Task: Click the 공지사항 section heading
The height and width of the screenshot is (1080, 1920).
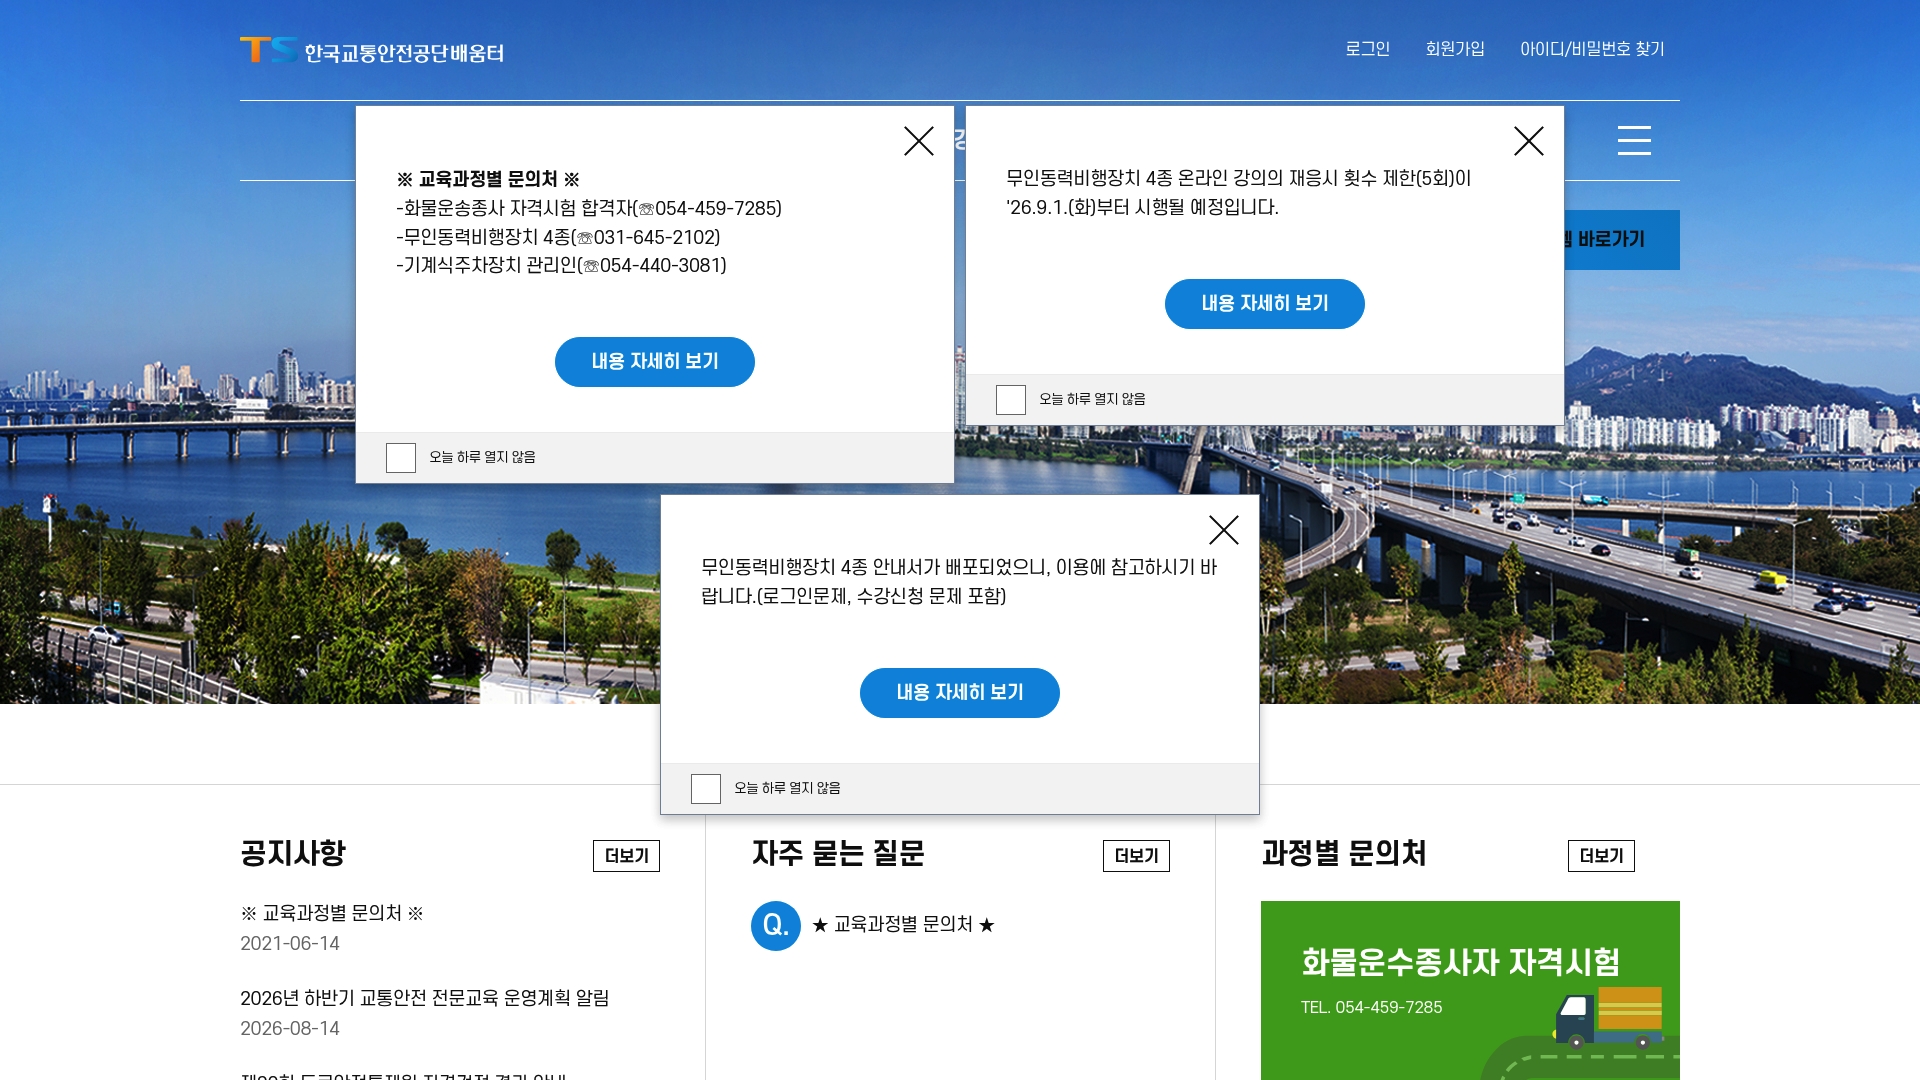Action: point(293,853)
